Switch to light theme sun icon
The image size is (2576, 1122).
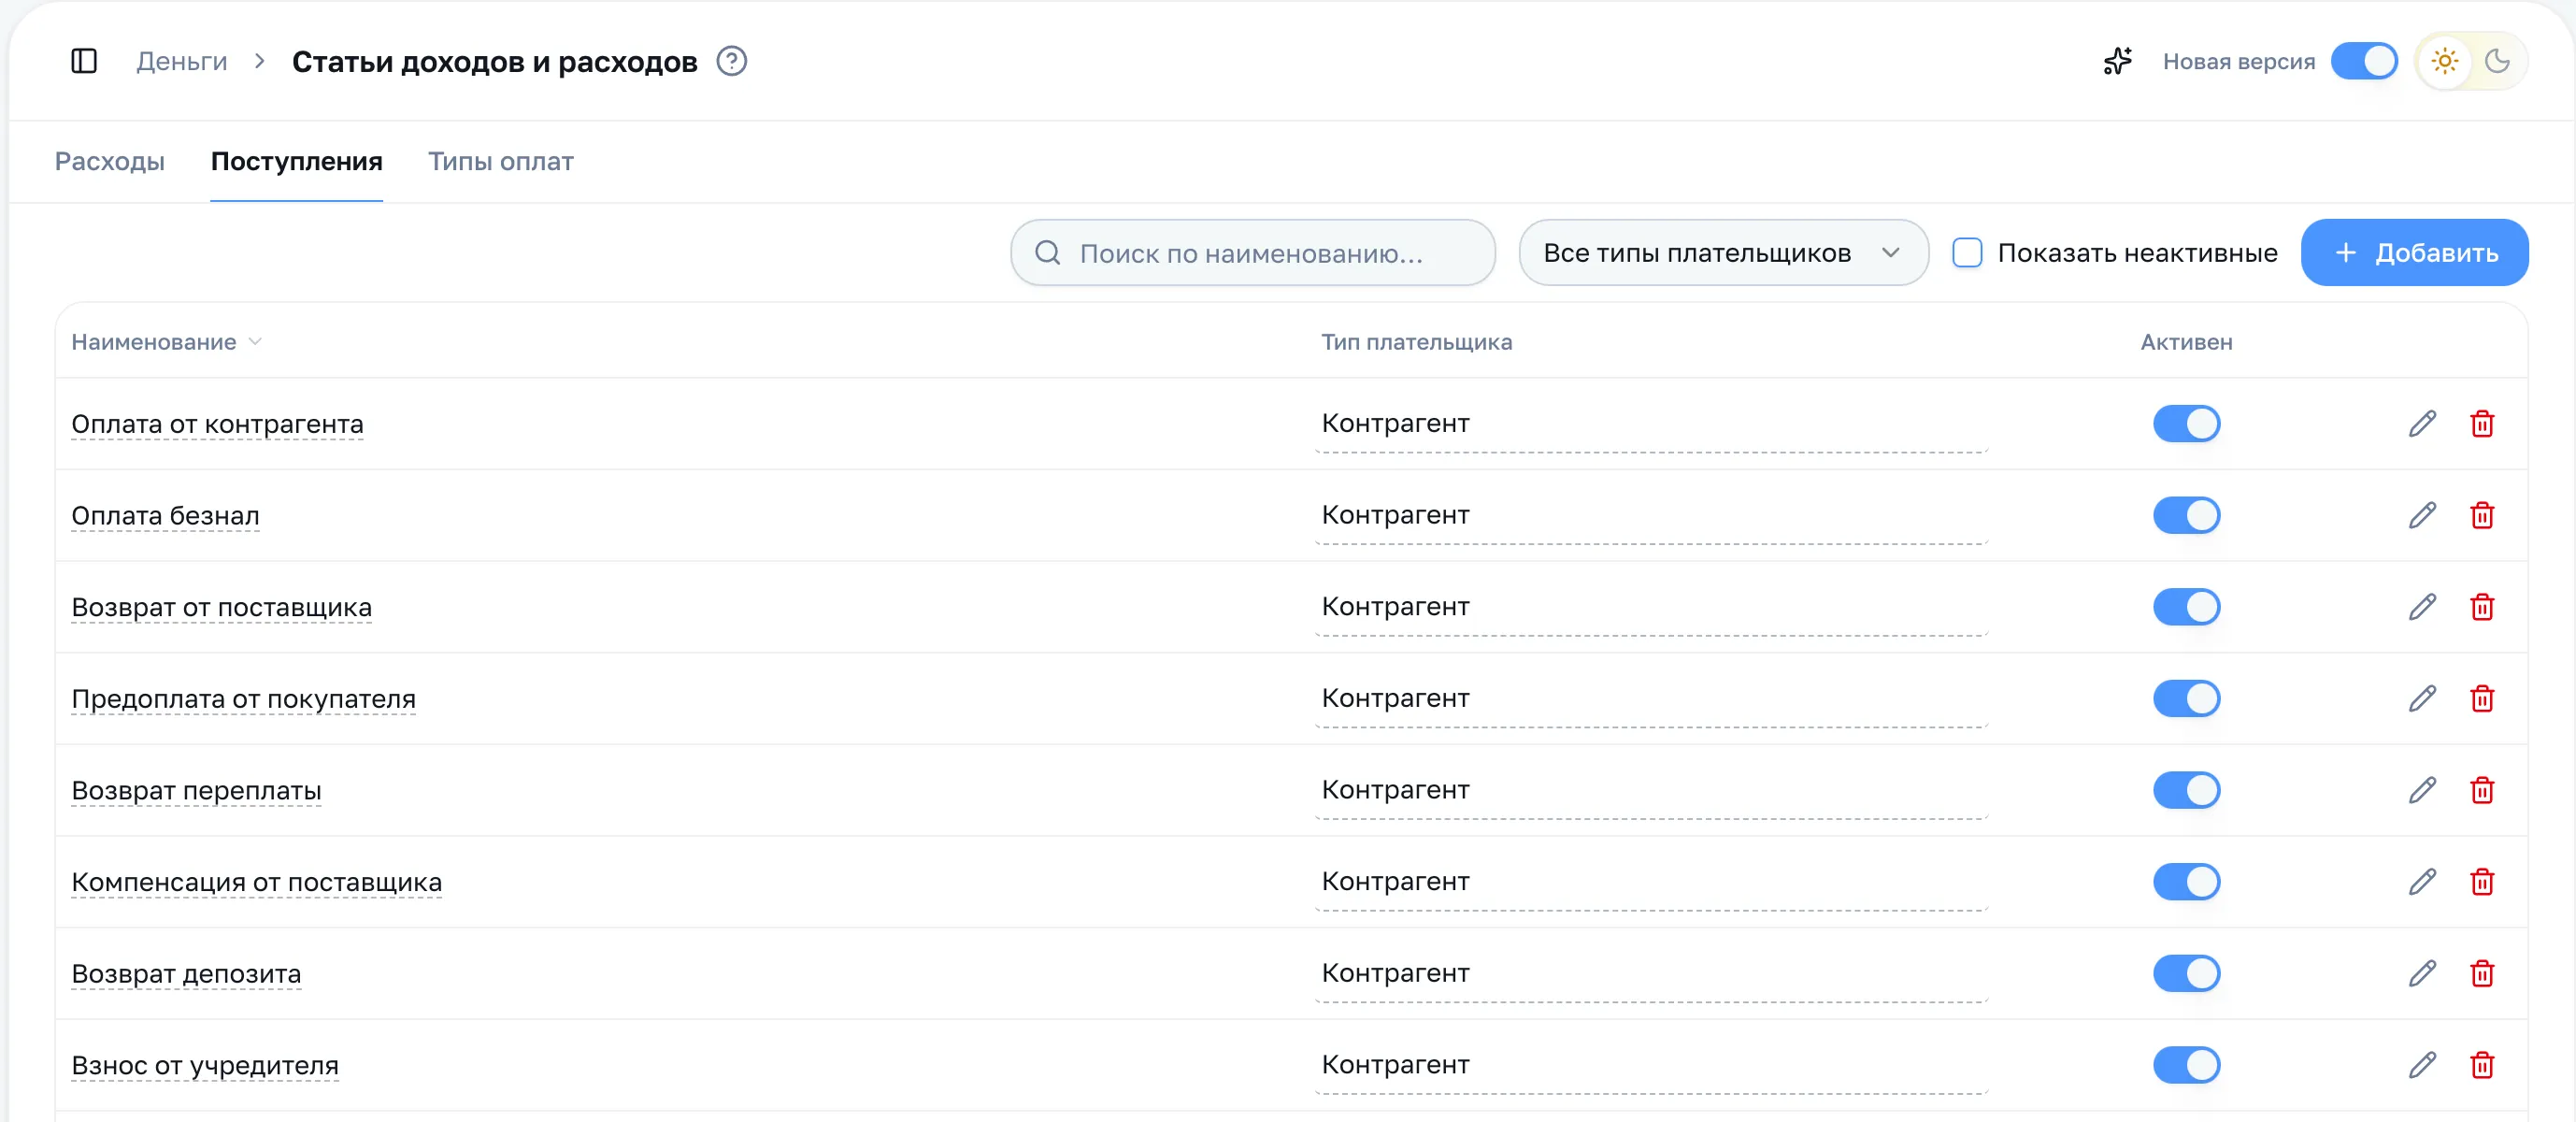(2444, 61)
